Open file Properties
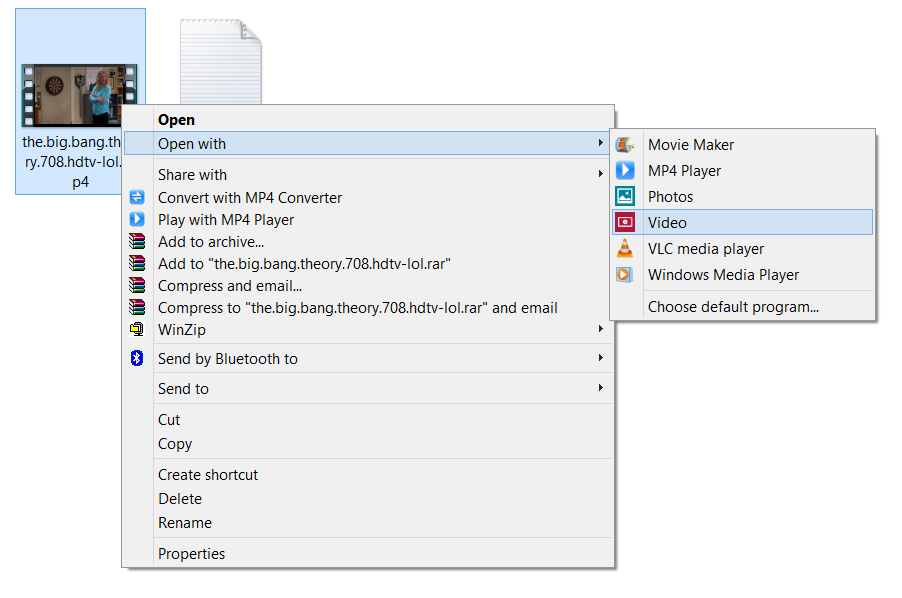This screenshot has width=902, height=598. [368, 554]
